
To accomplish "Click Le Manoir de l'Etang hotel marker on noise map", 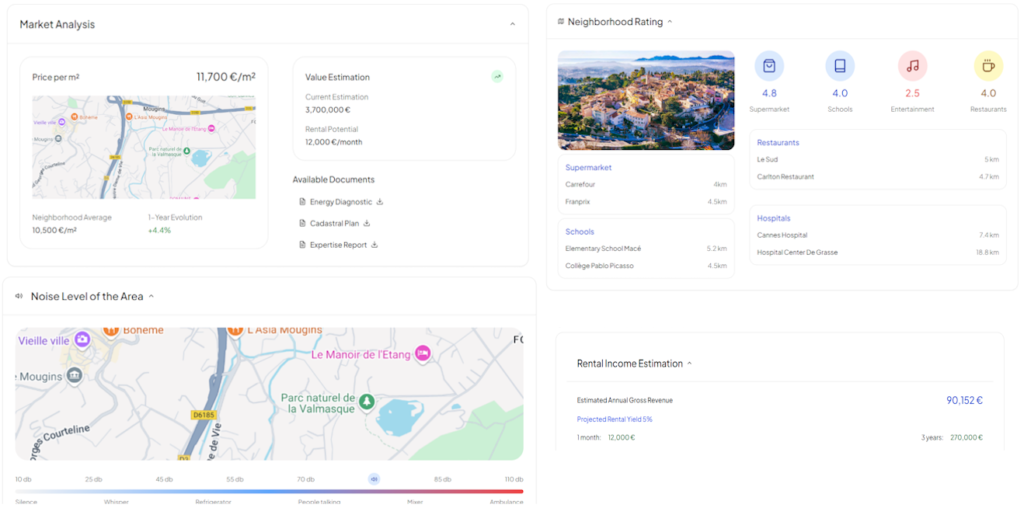I will (x=423, y=354).
